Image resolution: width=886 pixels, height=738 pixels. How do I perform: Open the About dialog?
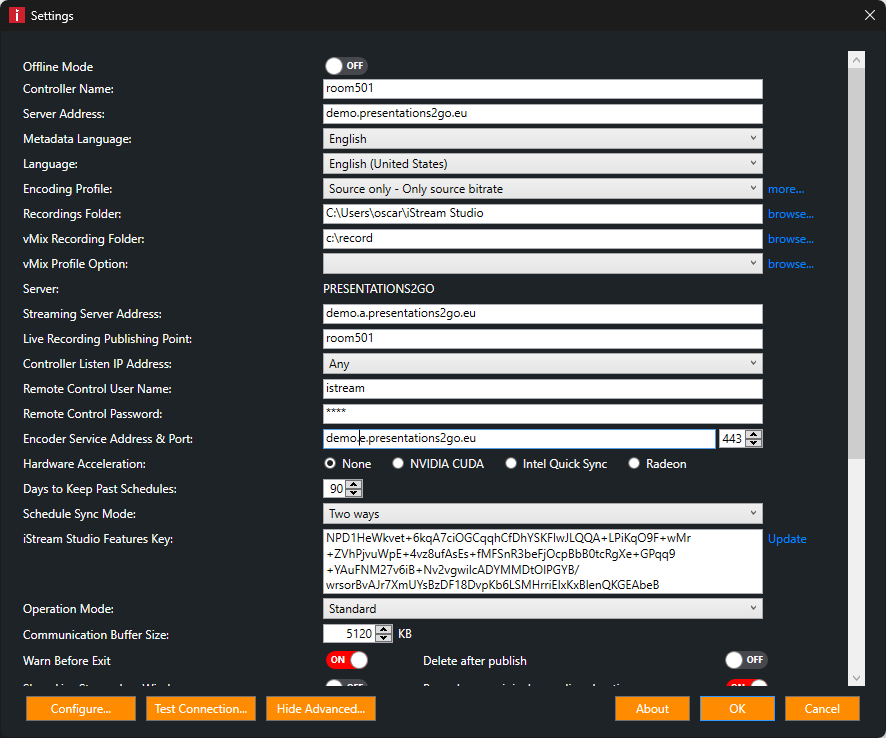tap(652, 709)
